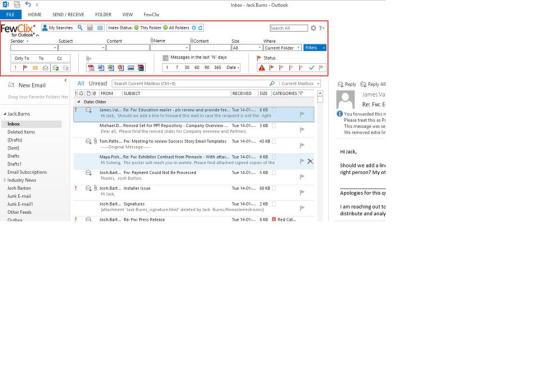
Task: Toggle Messages in the last N days checkbox
Action: pos(165,58)
